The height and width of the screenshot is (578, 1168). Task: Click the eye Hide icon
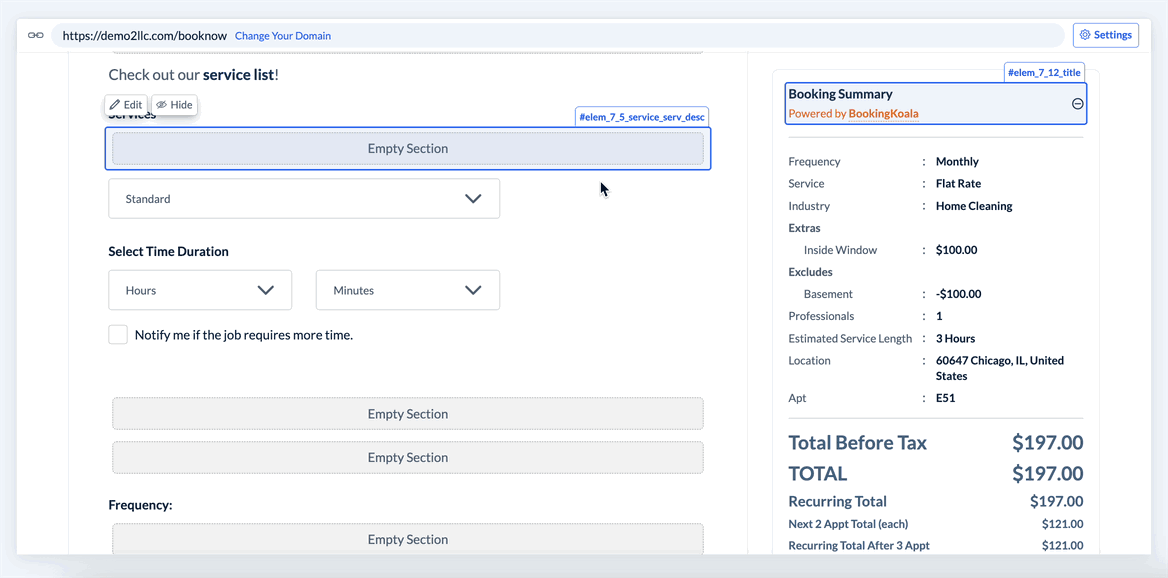tap(162, 105)
